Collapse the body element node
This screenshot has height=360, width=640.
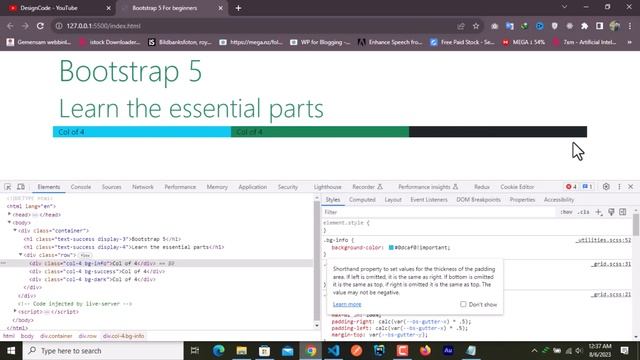click(9, 222)
